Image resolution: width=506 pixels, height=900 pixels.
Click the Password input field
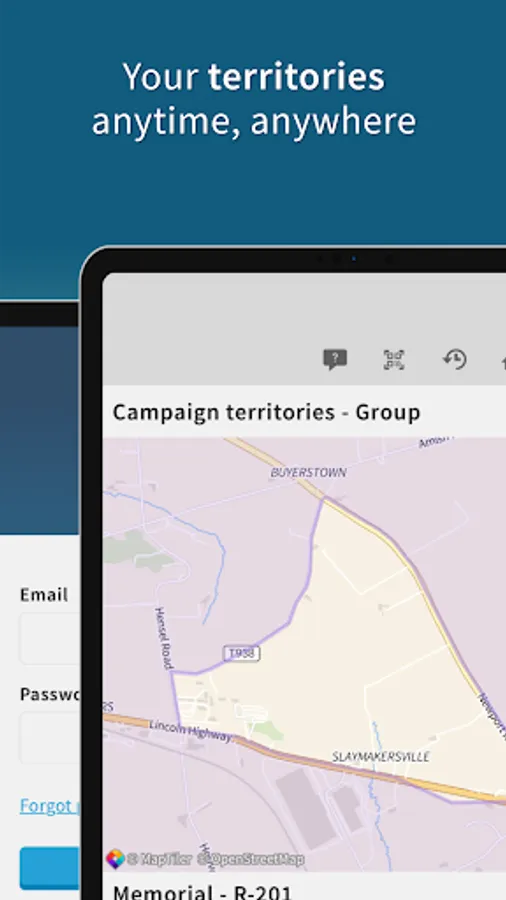point(49,738)
